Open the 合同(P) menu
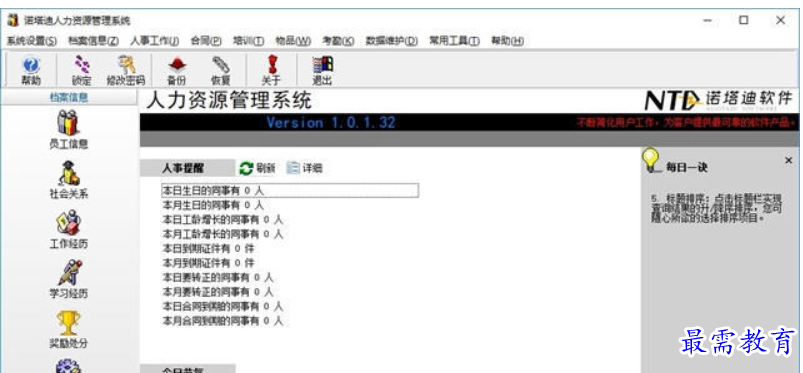Image resolution: width=803 pixels, height=373 pixels. click(206, 40)
